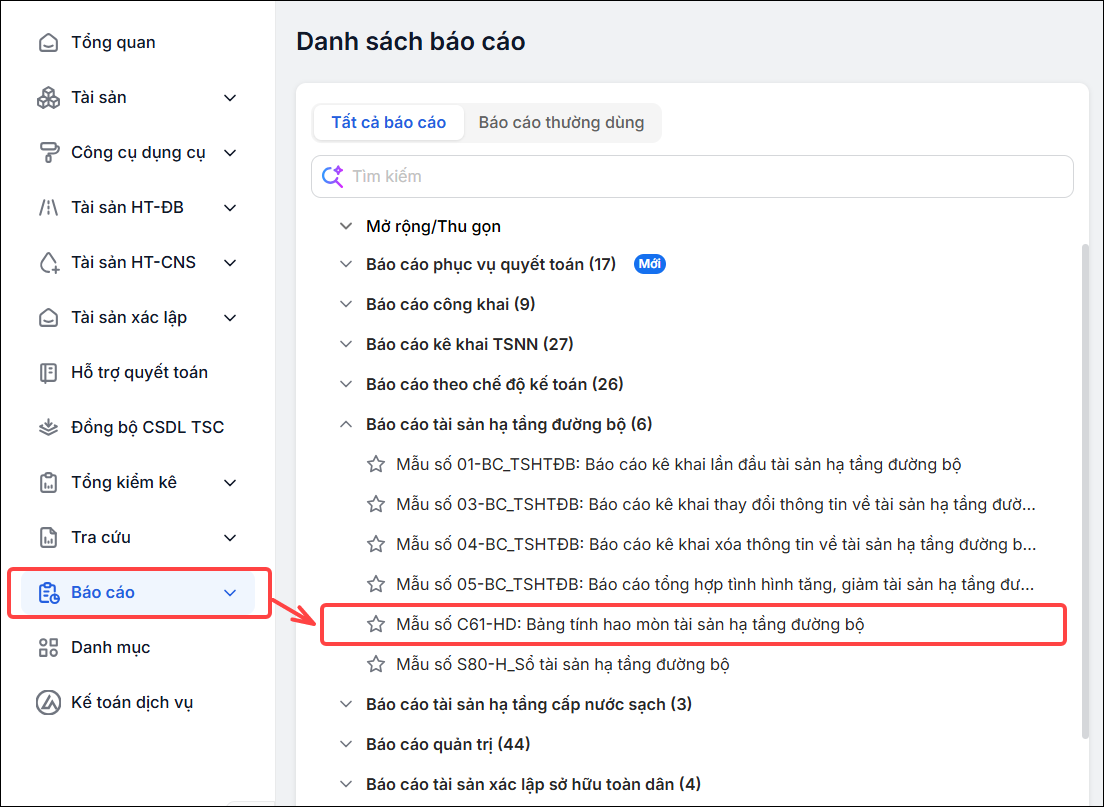Expand the Tổng kiểm kê chevron
1104x807 pixels.
tap(230, 482)
